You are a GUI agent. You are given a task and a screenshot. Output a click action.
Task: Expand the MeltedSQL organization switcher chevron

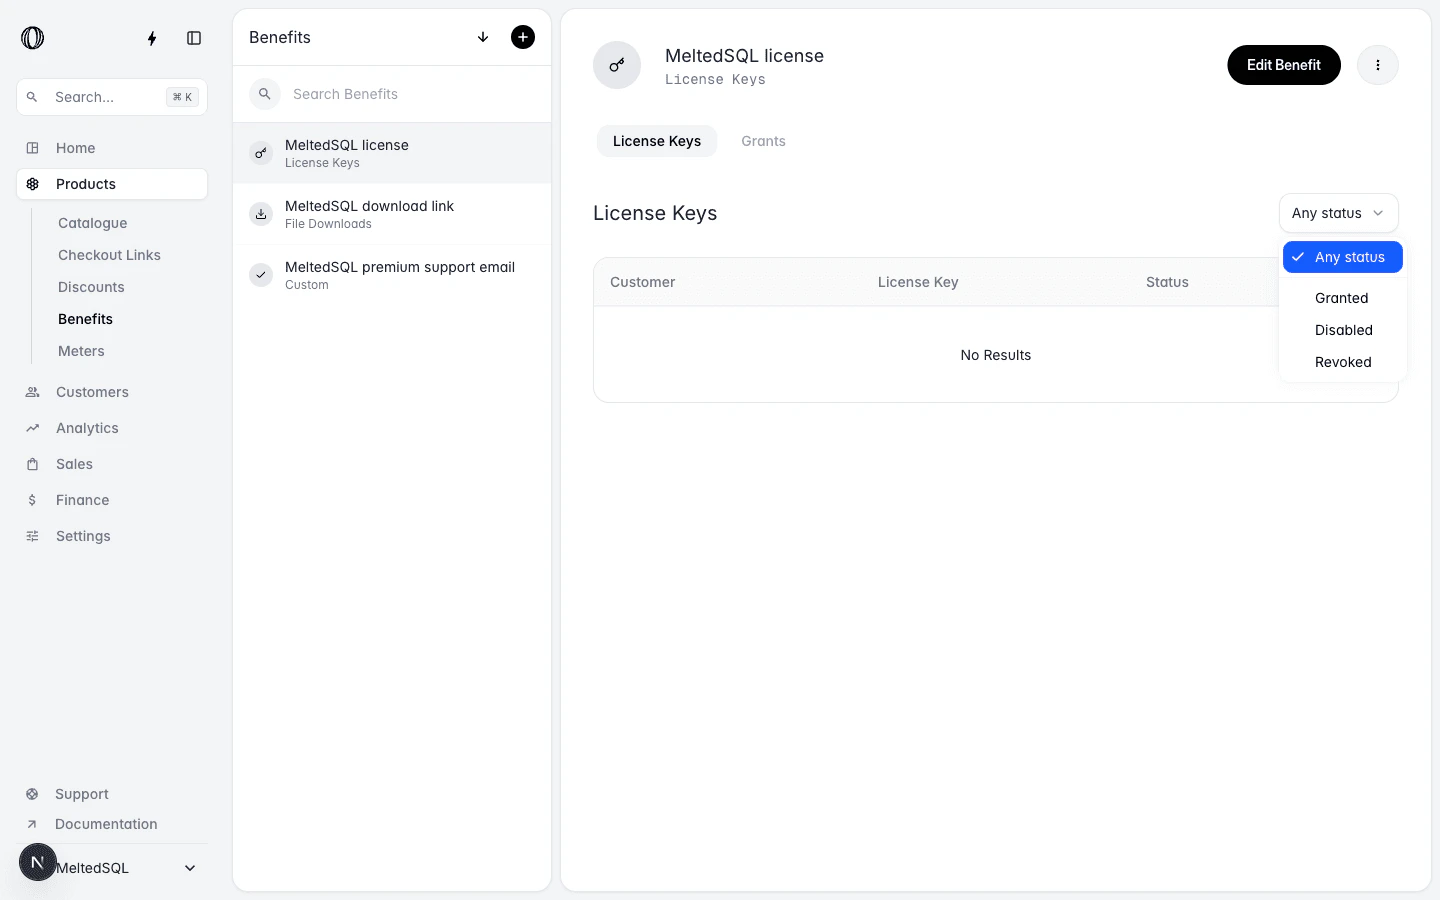[x=190, y=868]
